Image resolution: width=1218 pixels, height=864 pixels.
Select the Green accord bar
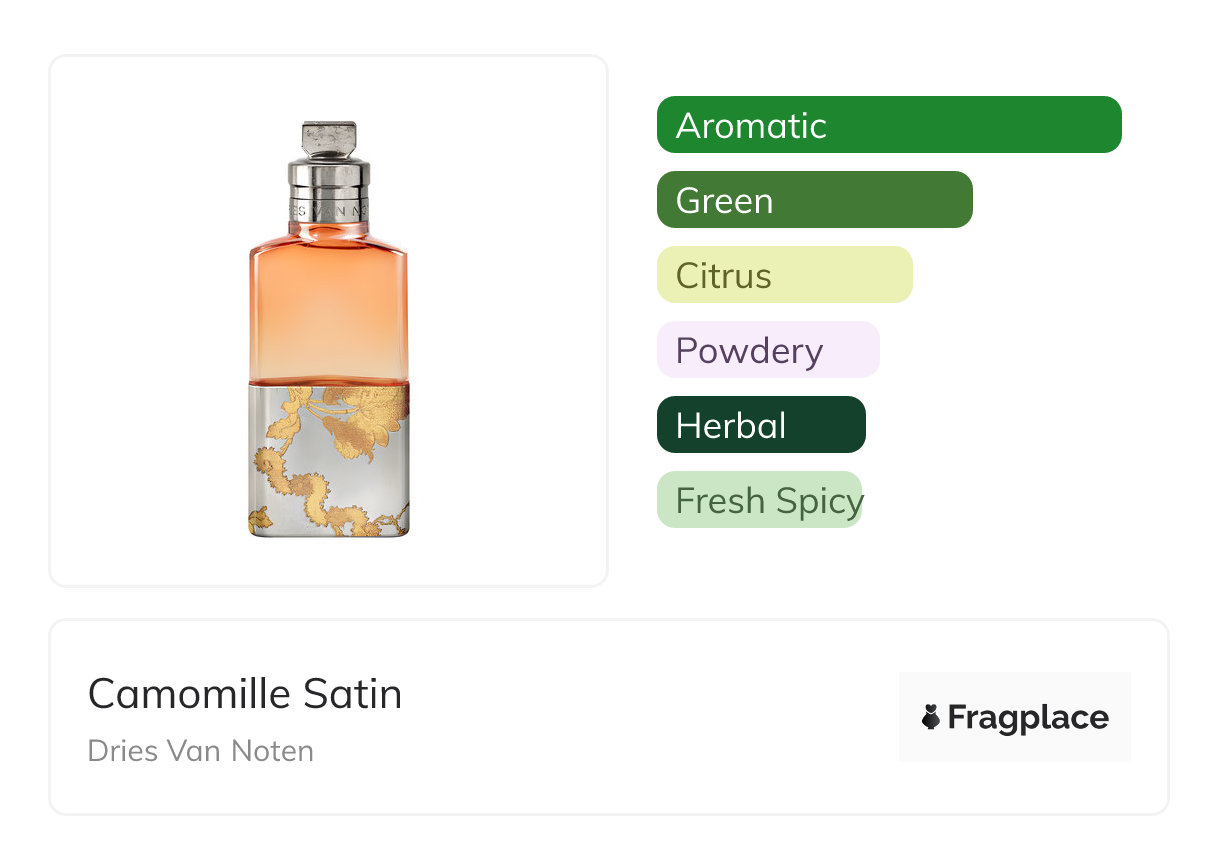point(814,200)
